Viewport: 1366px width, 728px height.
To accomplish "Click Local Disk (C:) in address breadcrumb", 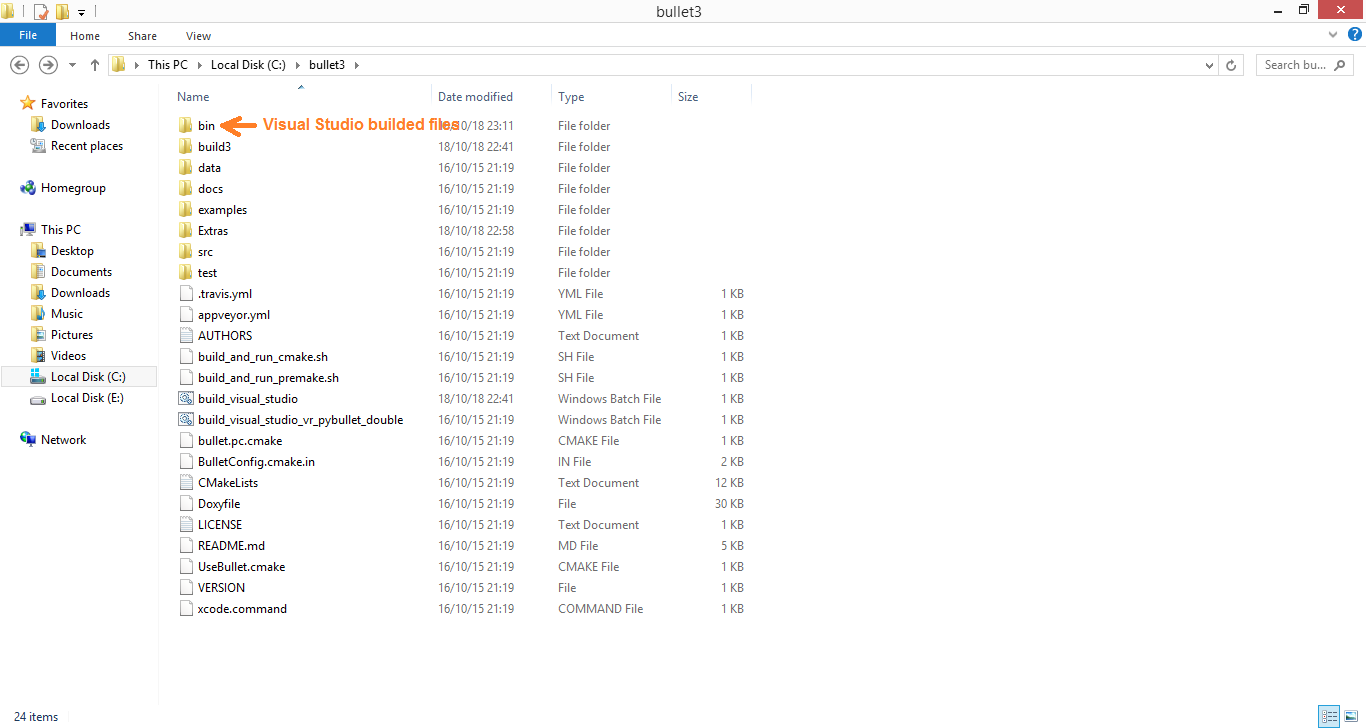I will coord(248,65).
